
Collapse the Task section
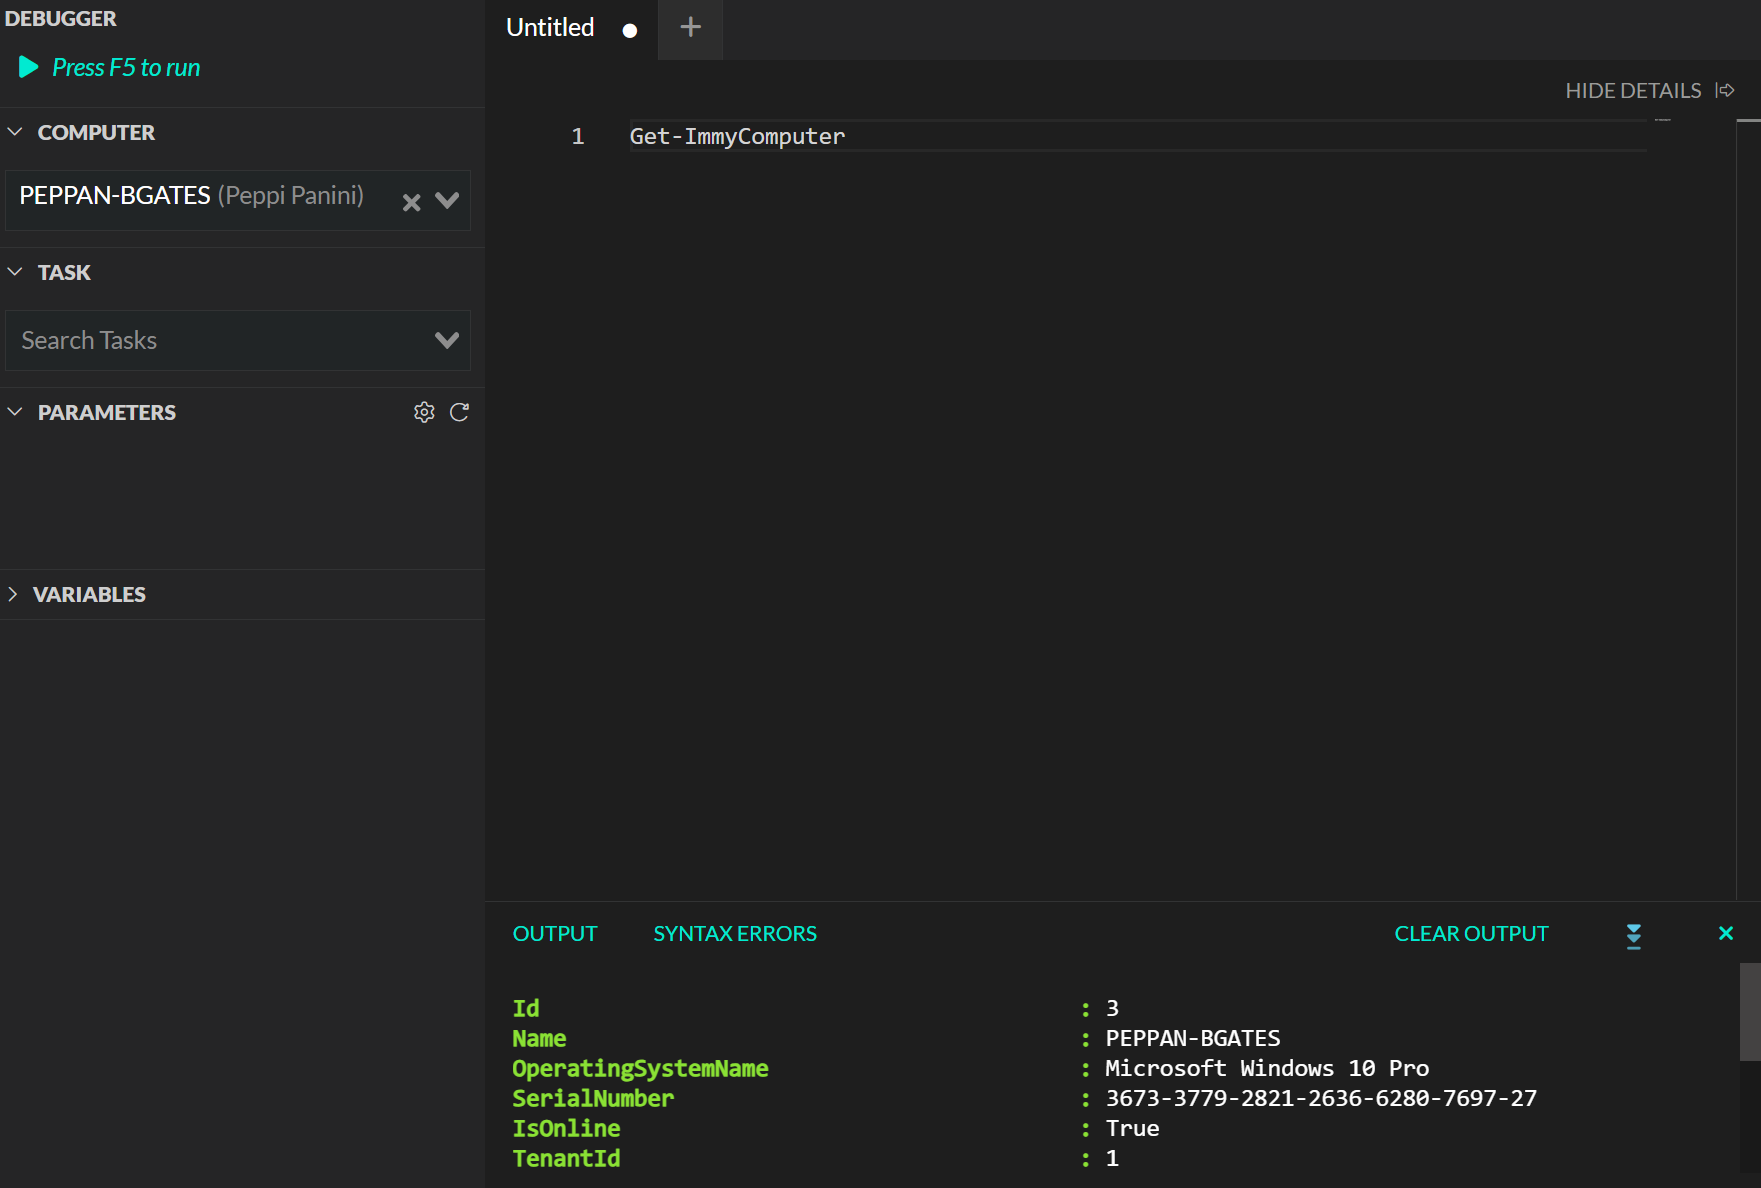pos(15,272)
